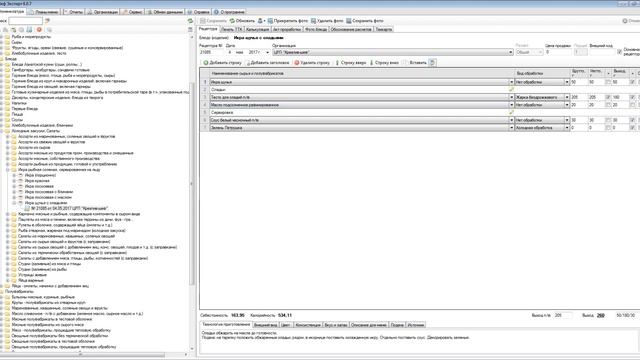The height and width of the screenshot is (360, 640).
Task: Click the pencil icon on the Оладьи header row
Action: 511,89
